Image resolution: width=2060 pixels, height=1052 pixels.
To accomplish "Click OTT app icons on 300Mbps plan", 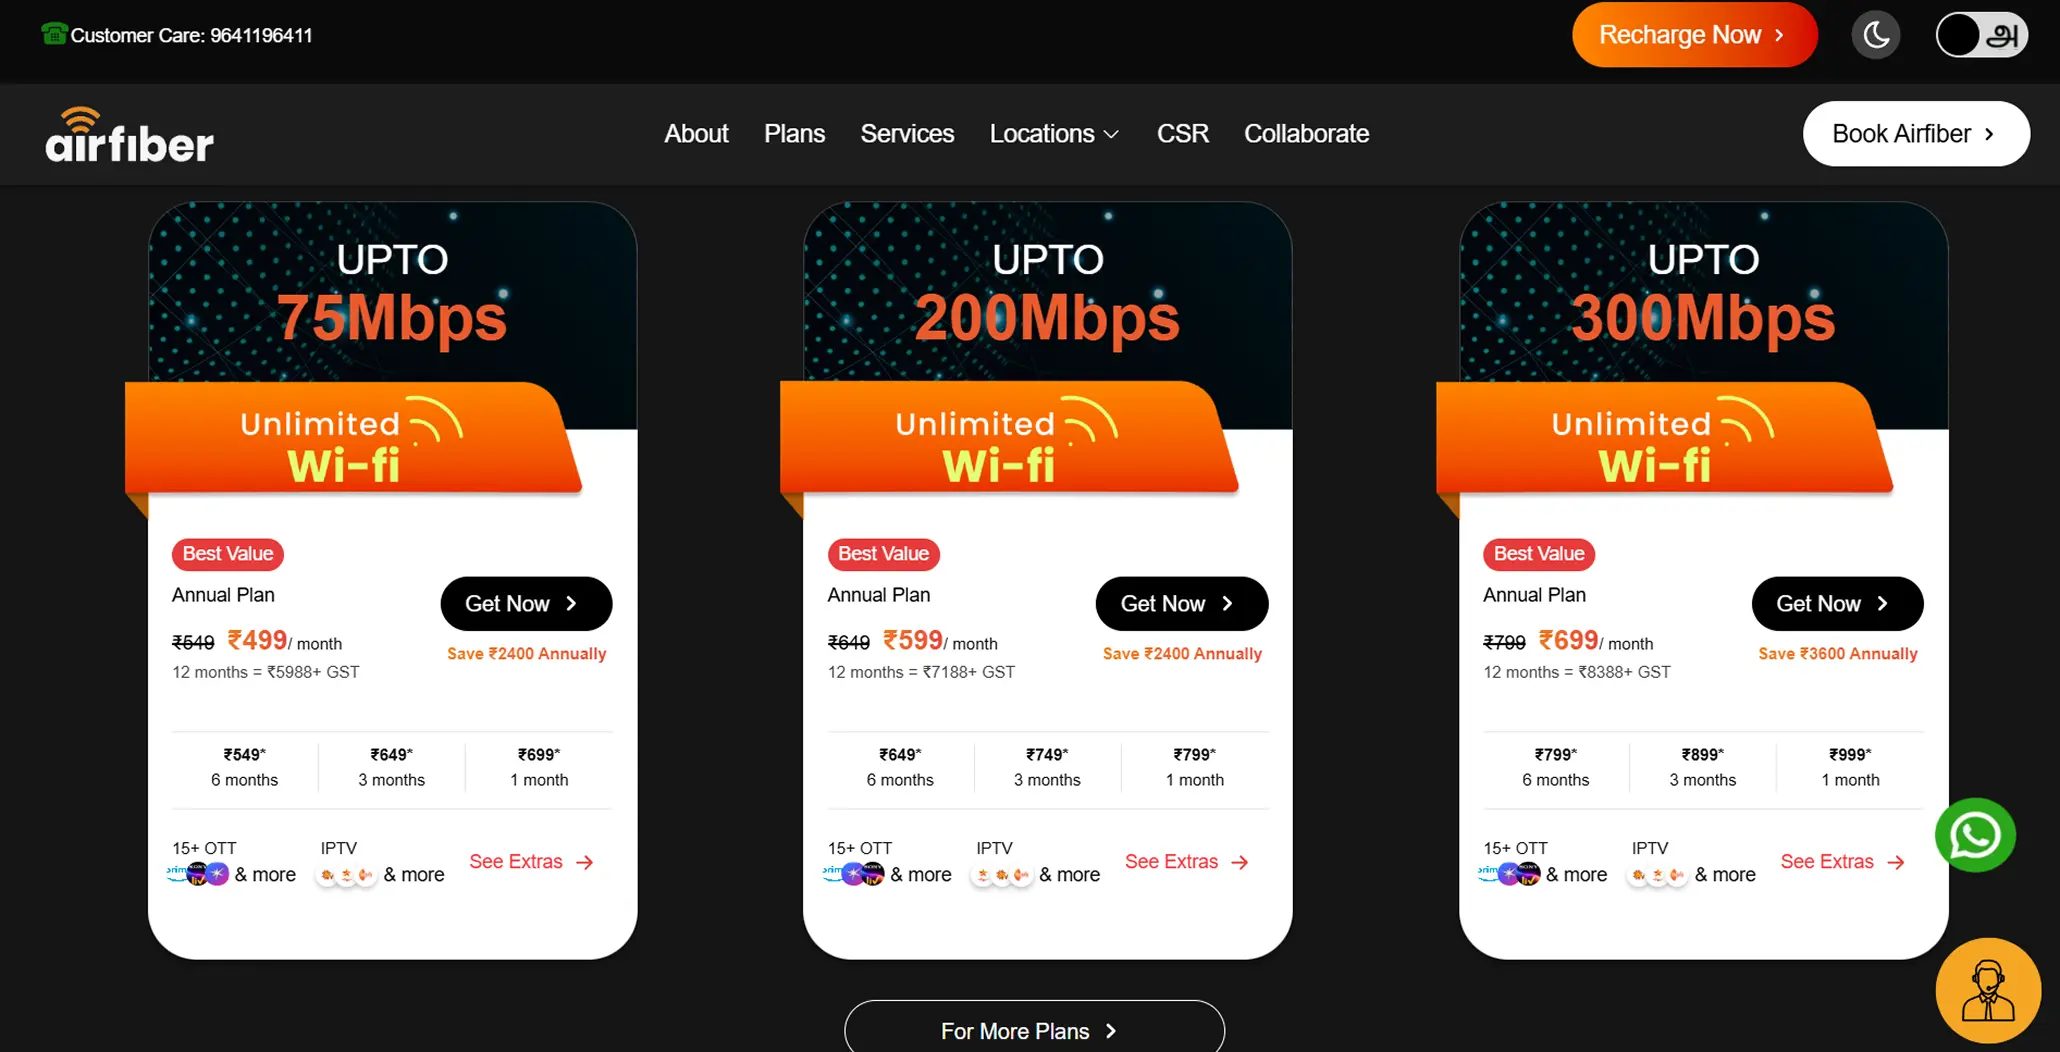I will [1509, 874].
